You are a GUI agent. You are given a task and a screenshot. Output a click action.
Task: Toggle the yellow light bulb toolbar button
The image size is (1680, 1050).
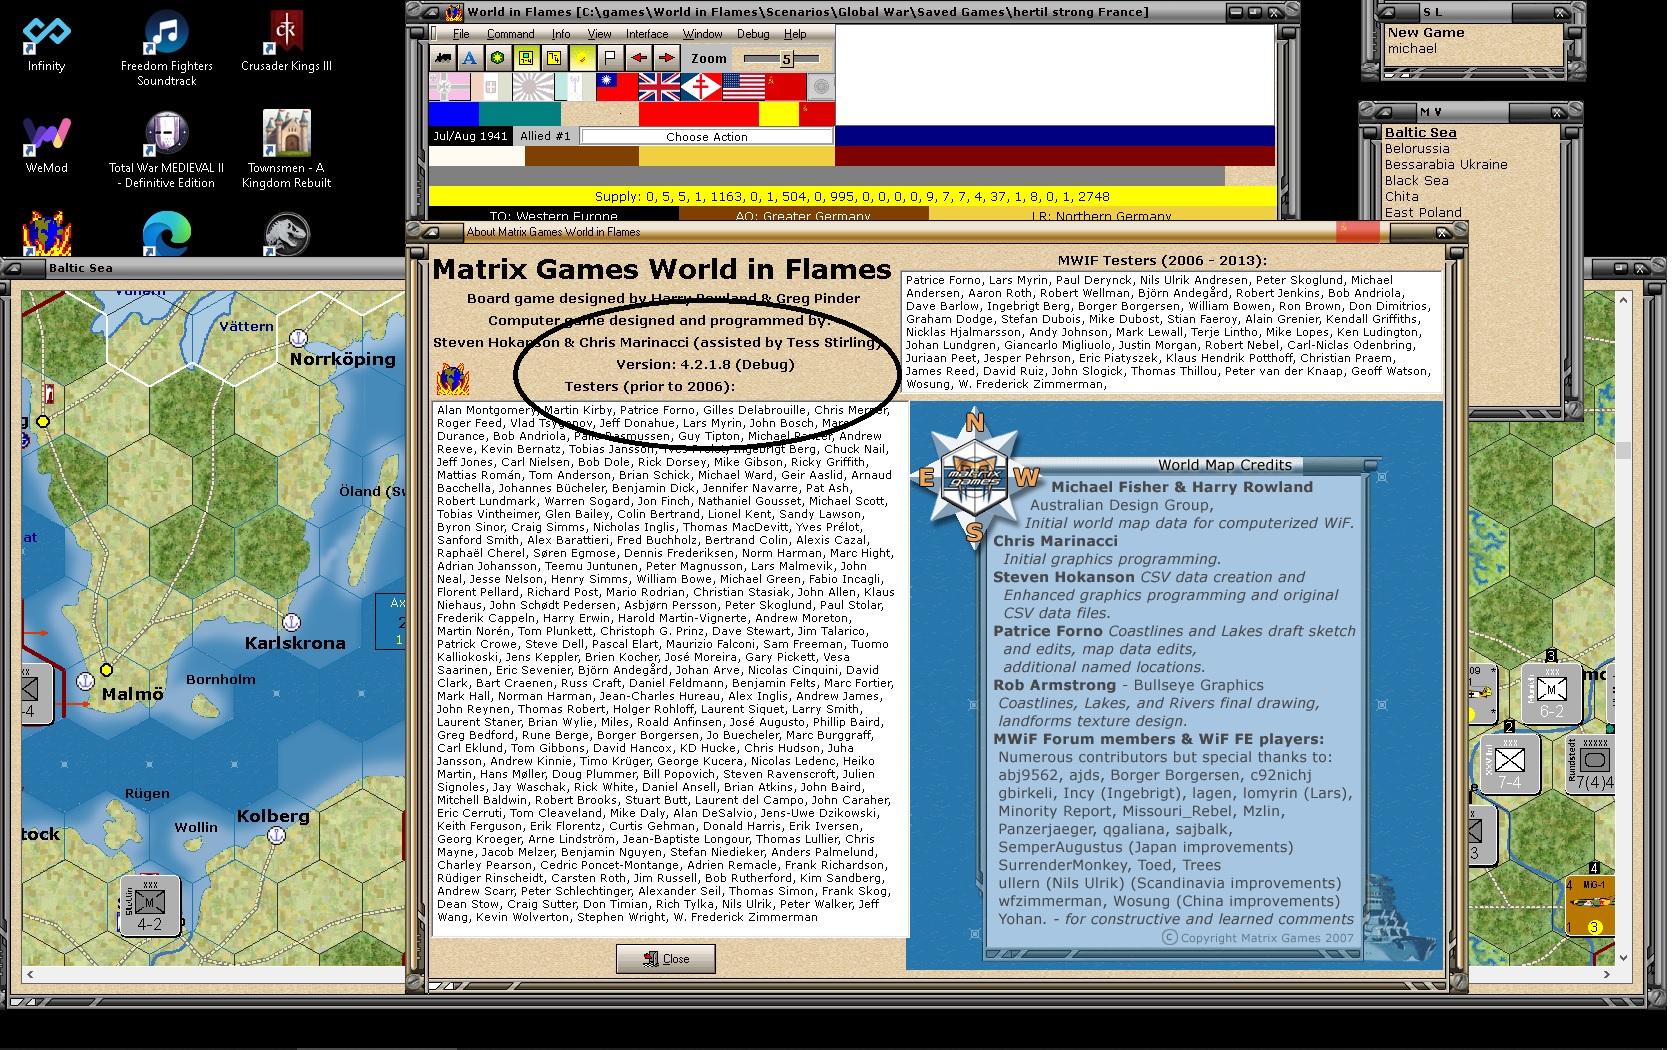tap(582, 58)
